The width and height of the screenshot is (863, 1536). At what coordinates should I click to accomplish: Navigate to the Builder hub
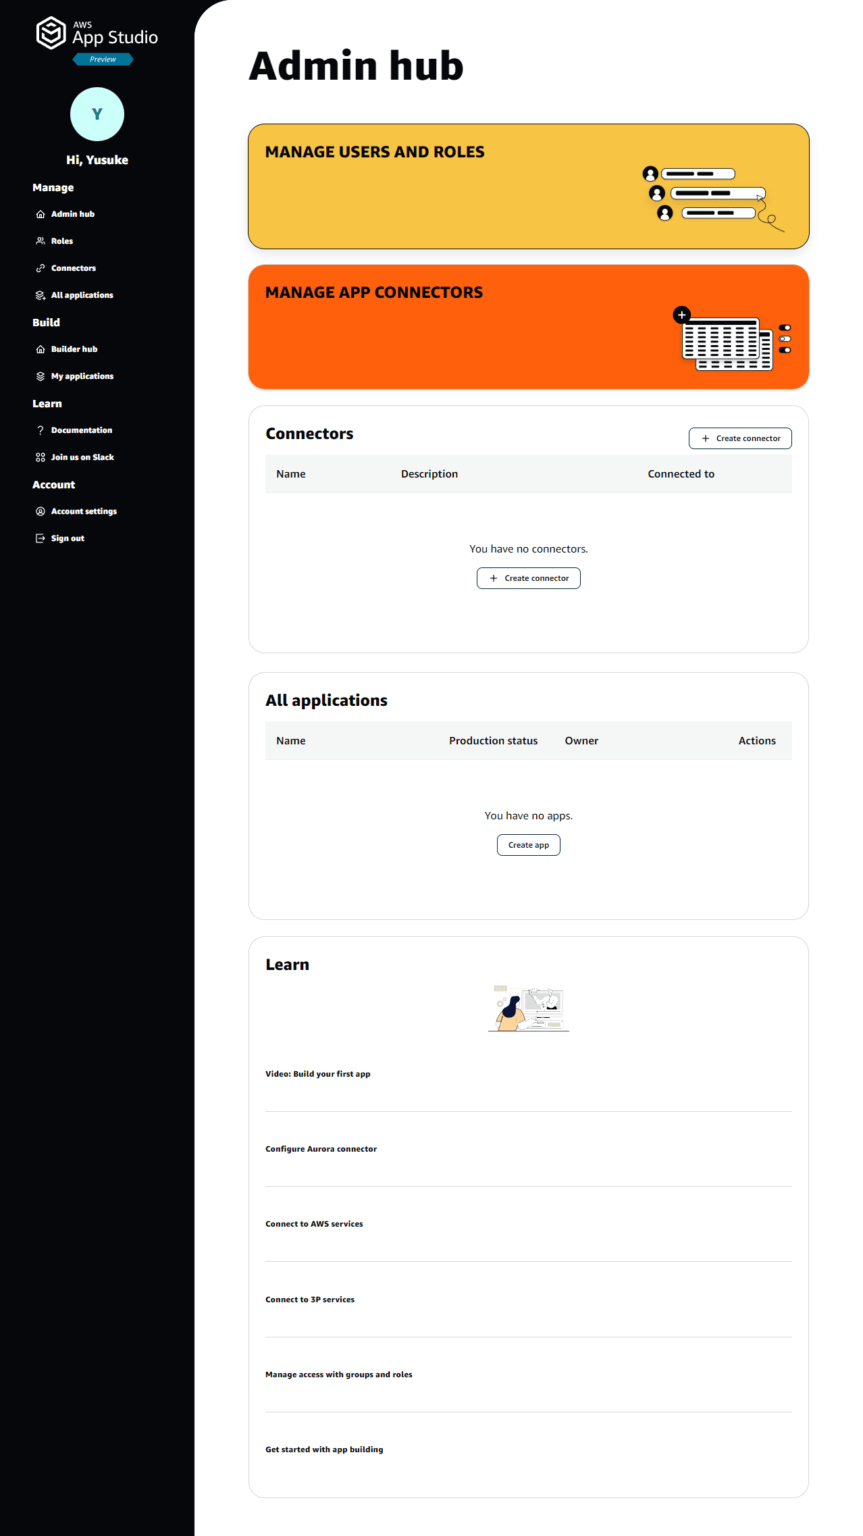pos(75,348)
